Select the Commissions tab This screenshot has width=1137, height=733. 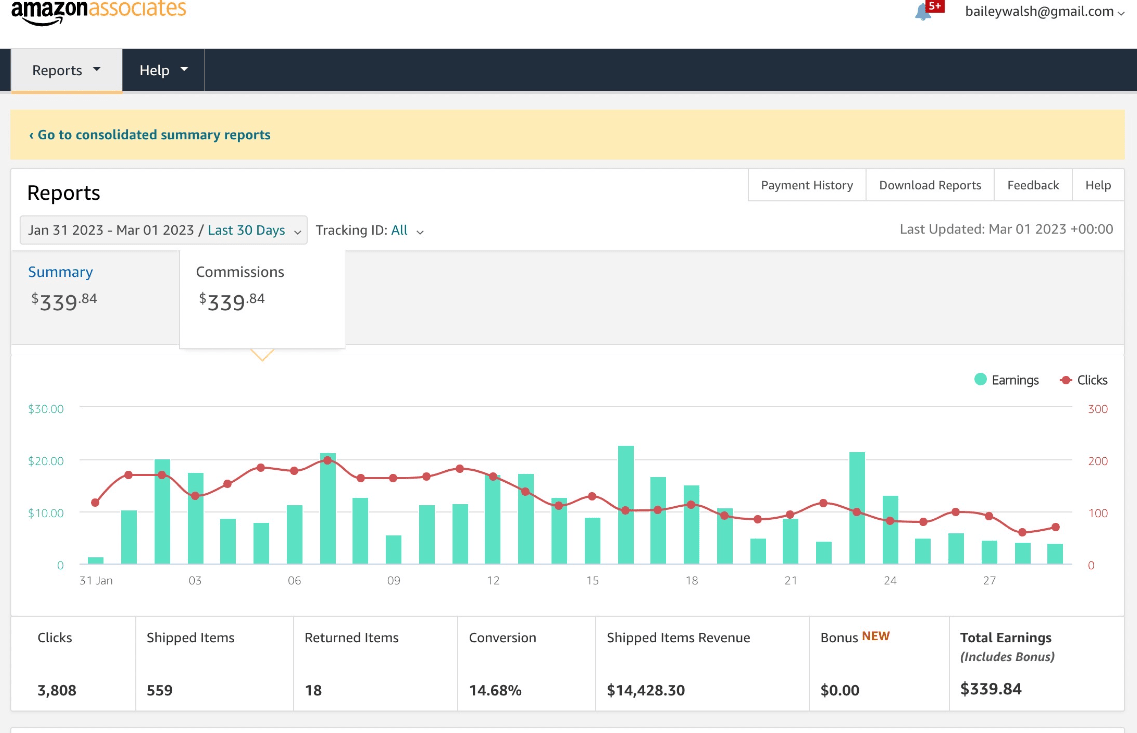[x=240, y=272]
